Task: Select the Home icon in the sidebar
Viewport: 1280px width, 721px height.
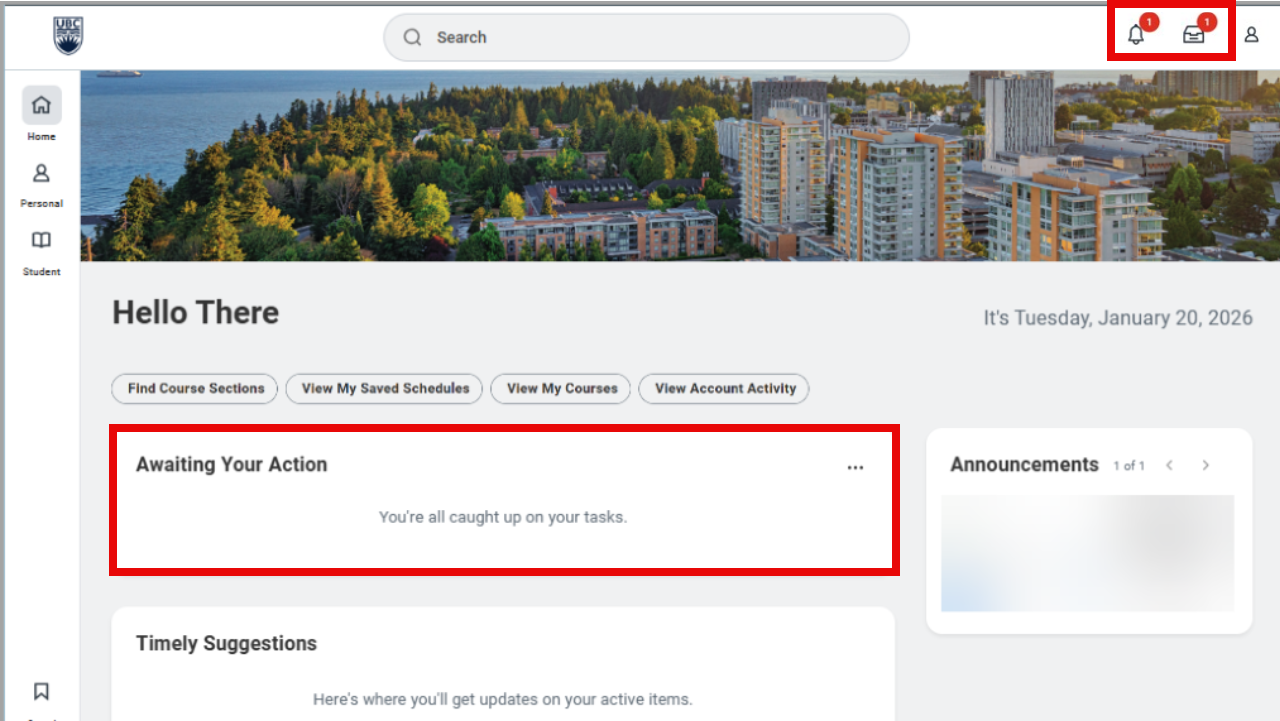Action: [41, 104]
